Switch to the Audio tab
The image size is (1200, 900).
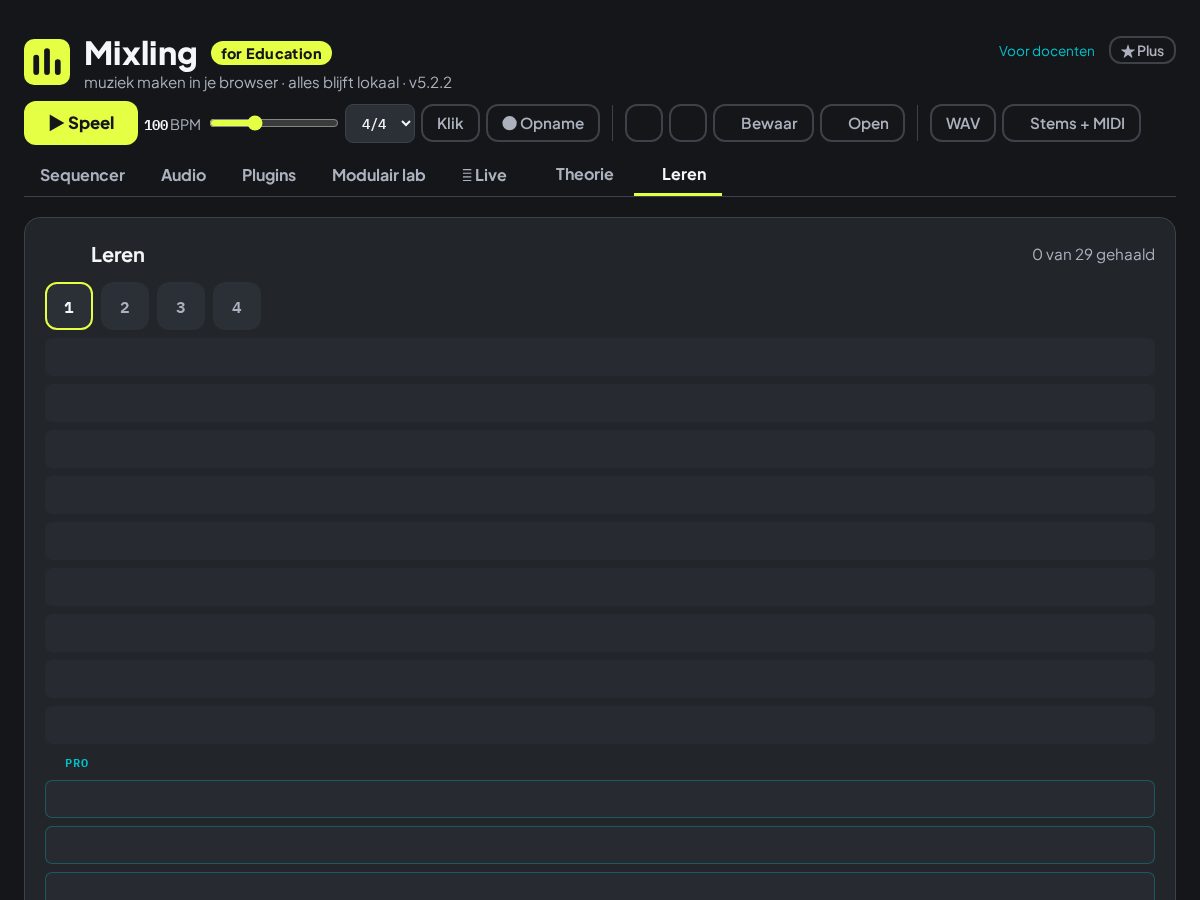183,175
